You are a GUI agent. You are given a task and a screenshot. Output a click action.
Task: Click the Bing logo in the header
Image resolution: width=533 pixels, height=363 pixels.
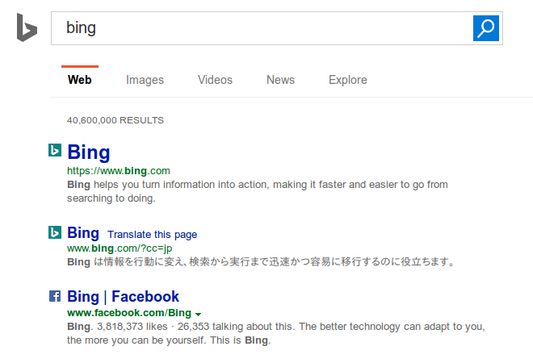[x=27, y=28]
